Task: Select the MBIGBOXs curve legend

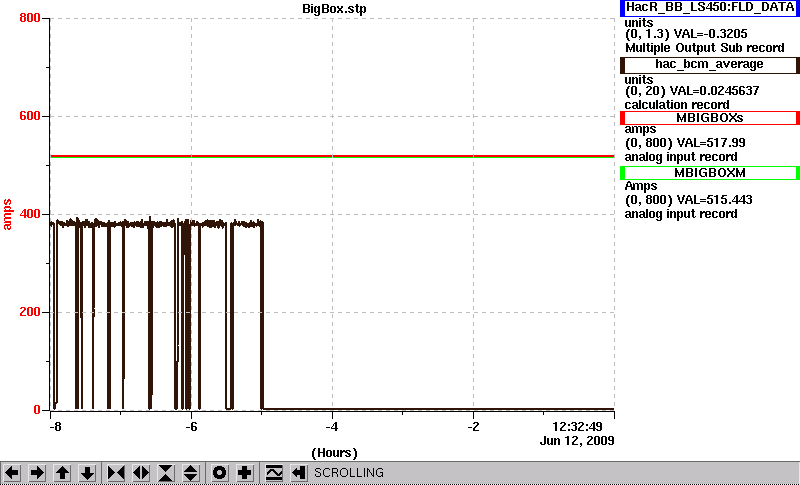Action: (x=710, y=118)
